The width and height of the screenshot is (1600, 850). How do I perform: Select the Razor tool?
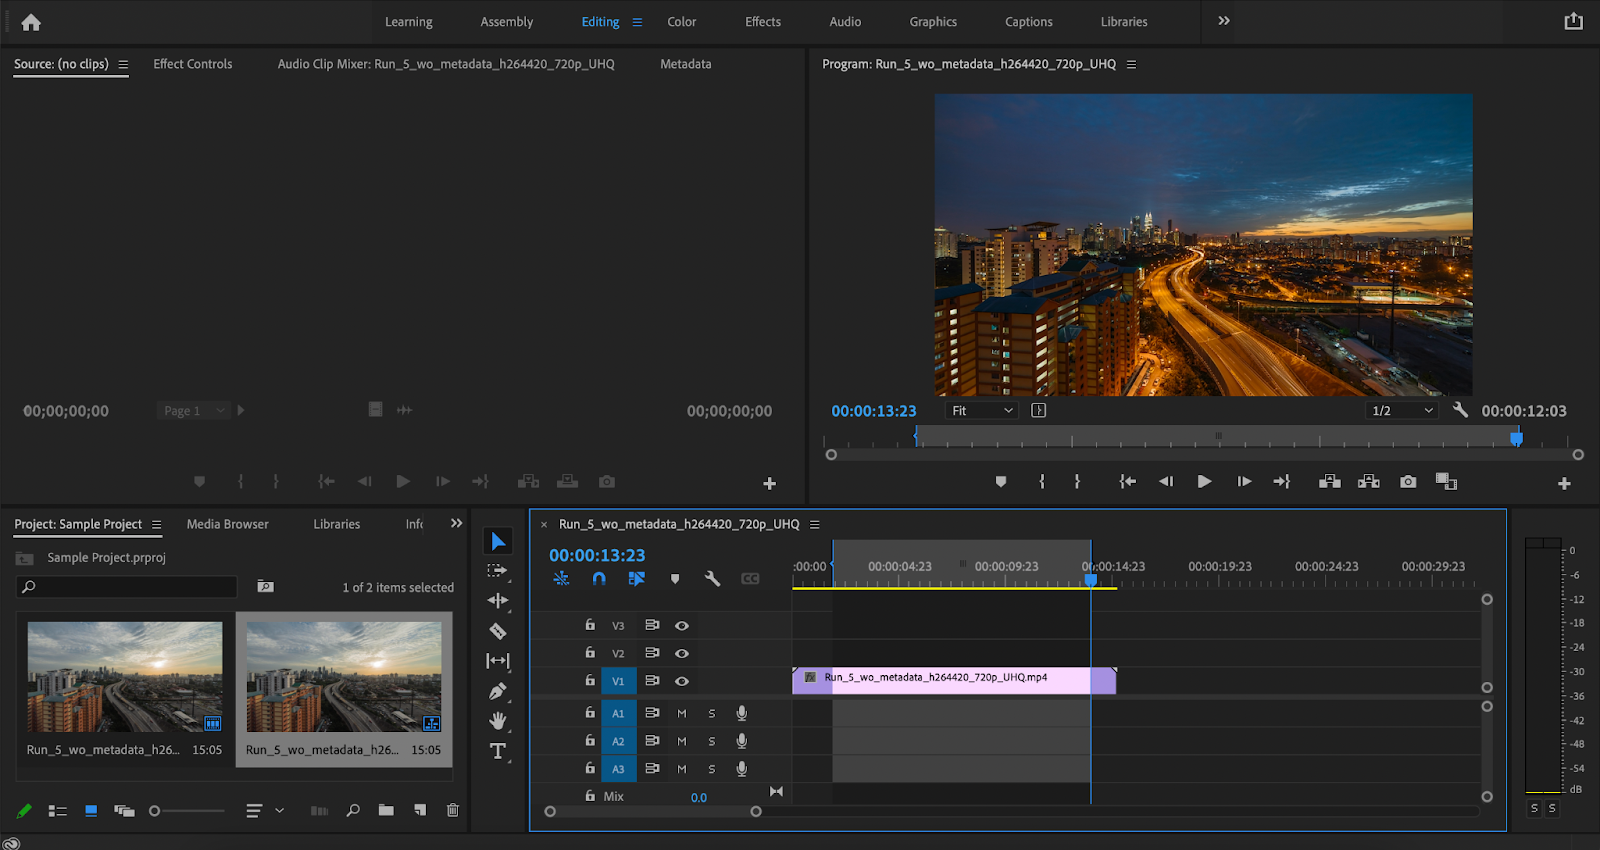(497, 631)
